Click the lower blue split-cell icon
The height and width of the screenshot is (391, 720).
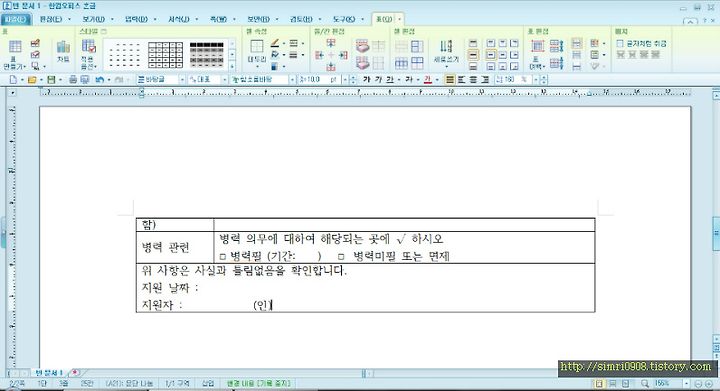click(x=417, y=62)
